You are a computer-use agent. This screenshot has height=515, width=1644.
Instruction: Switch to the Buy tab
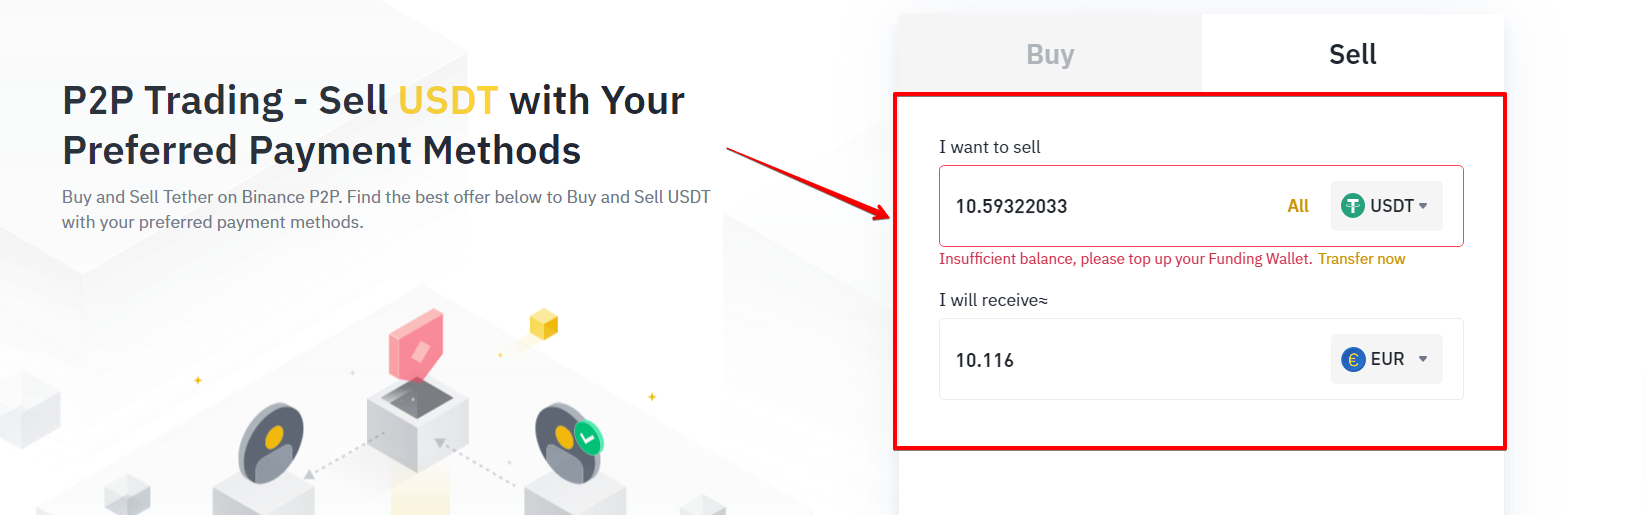1050,54
